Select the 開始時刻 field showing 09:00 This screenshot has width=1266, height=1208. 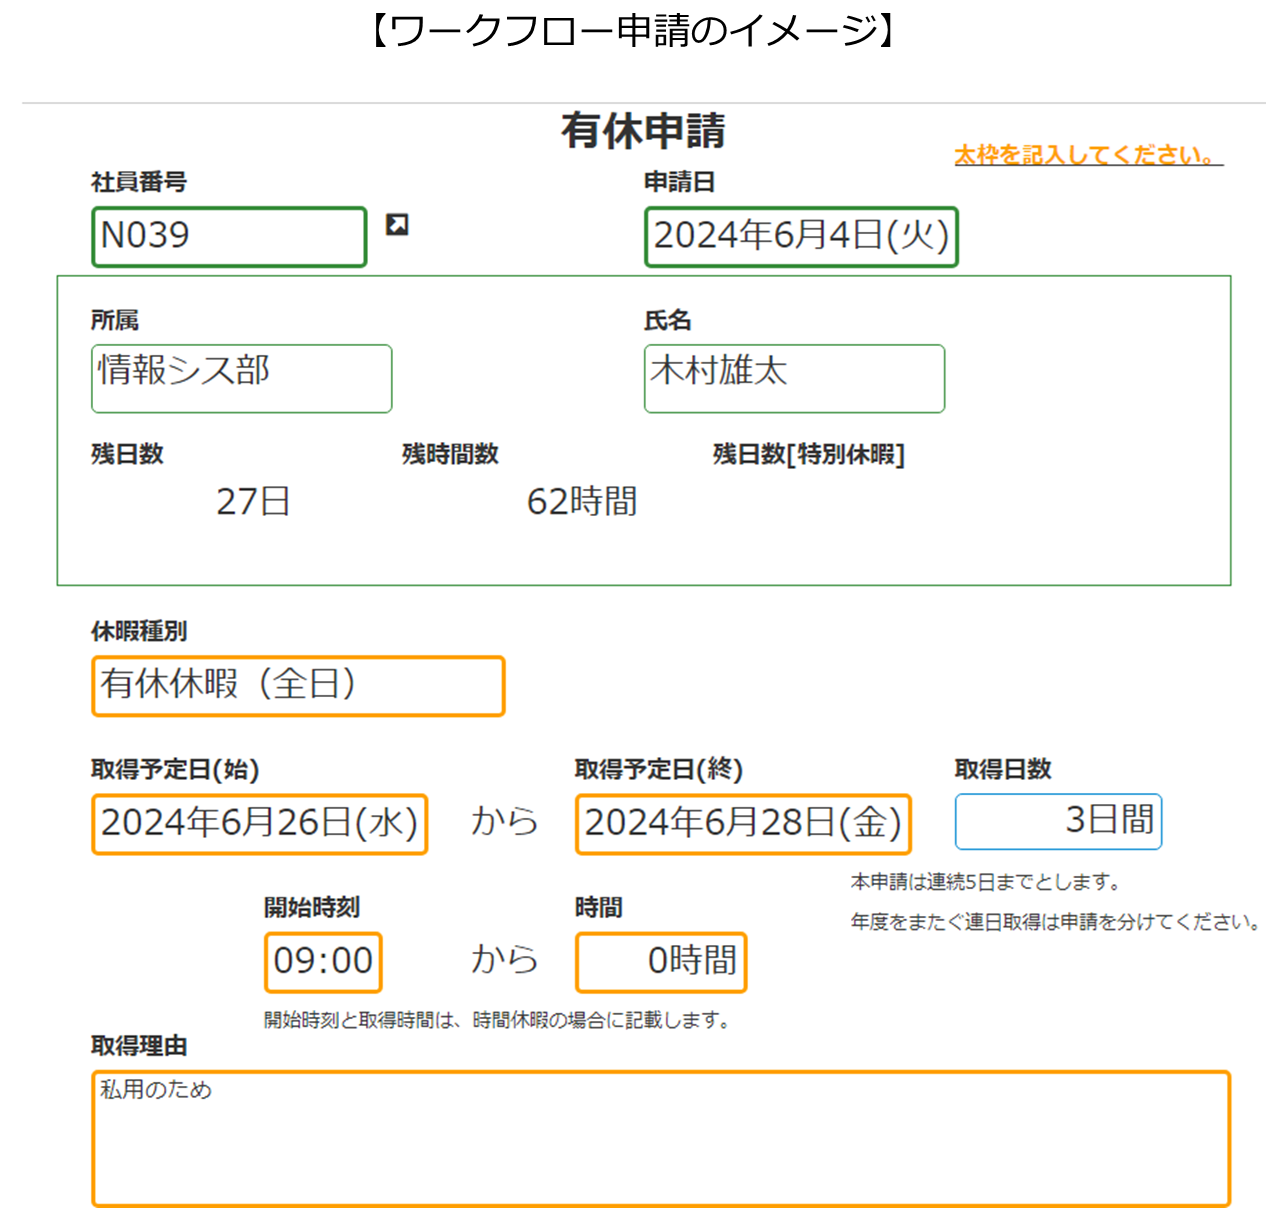click(x=323, y=962)
